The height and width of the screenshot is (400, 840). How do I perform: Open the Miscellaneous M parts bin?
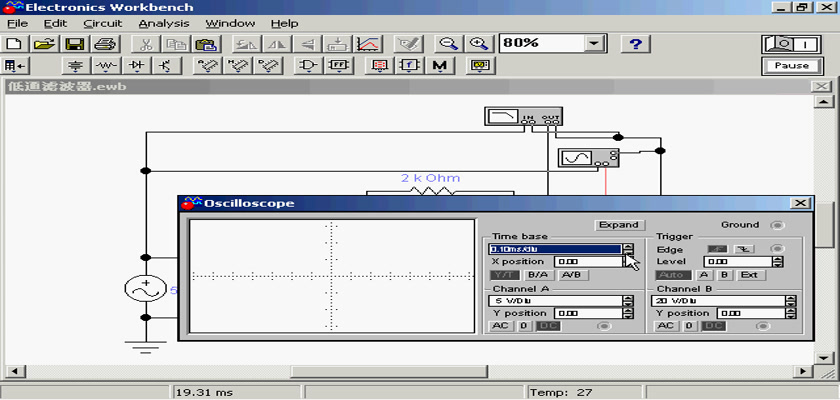pyautogui.click(x=440, y=66)
